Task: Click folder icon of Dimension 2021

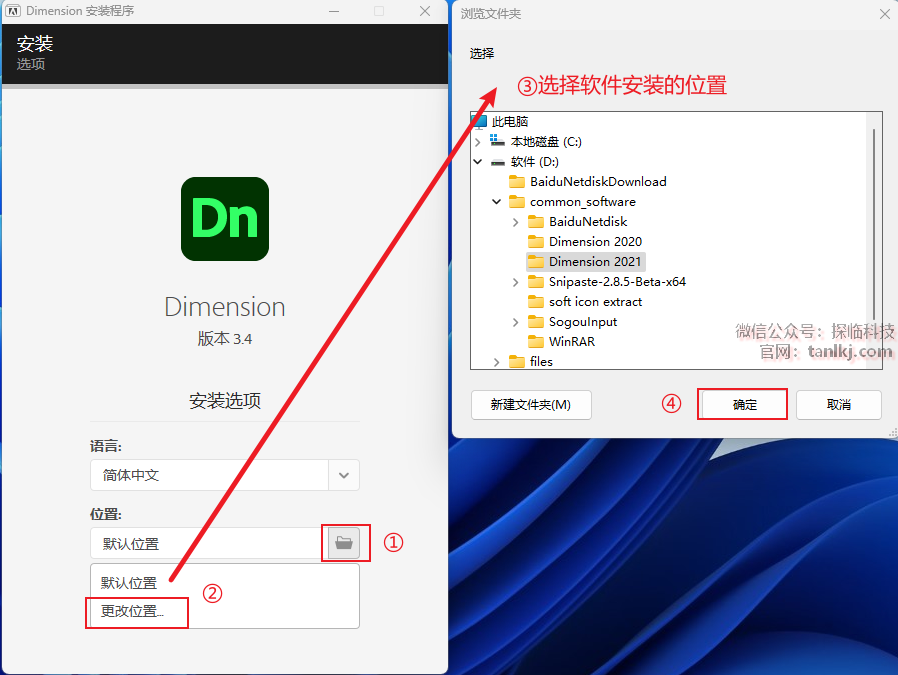Action: click(536, 262)
